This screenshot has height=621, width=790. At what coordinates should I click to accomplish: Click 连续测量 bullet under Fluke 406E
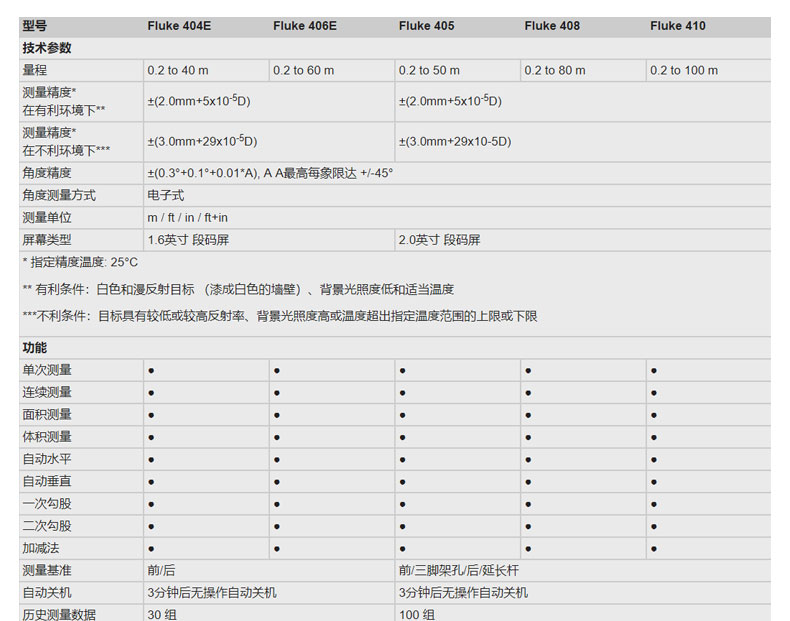(x=277, y=393)
